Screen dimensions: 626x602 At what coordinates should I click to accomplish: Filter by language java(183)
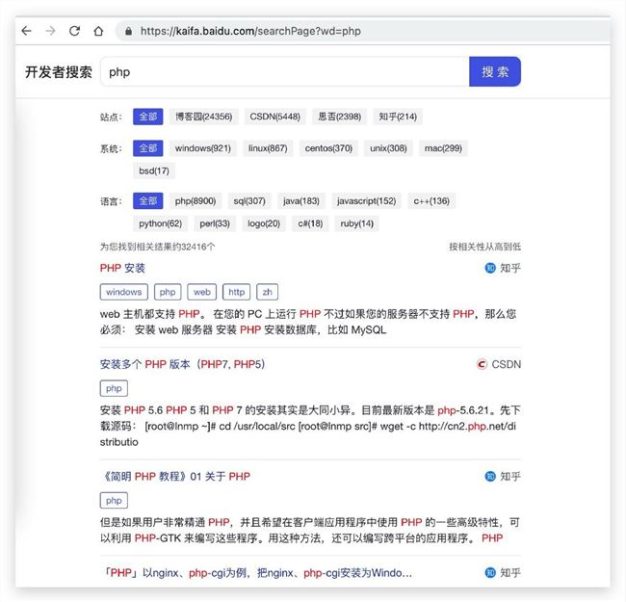tap(301, 201)
